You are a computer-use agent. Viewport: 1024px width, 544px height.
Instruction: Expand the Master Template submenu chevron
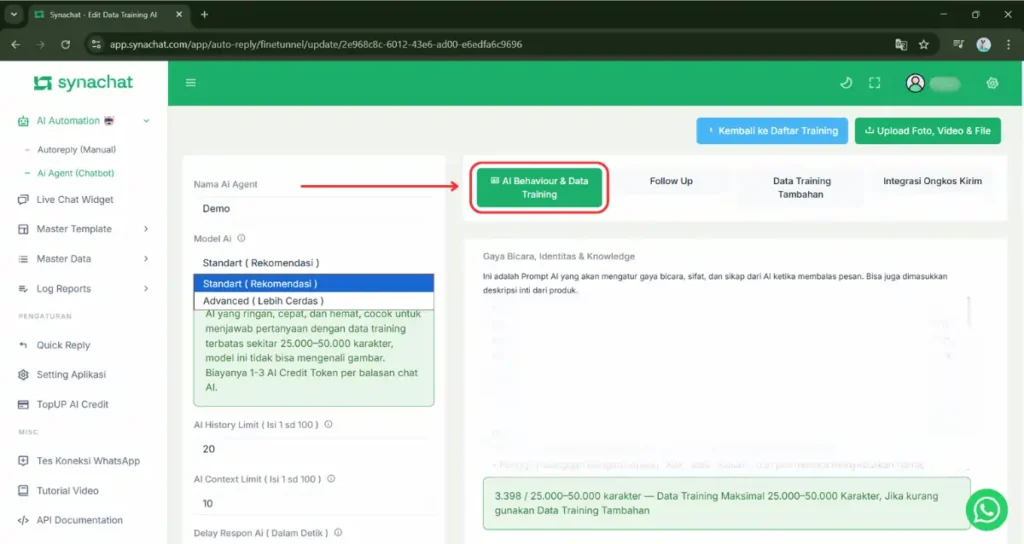click(146, 229)
